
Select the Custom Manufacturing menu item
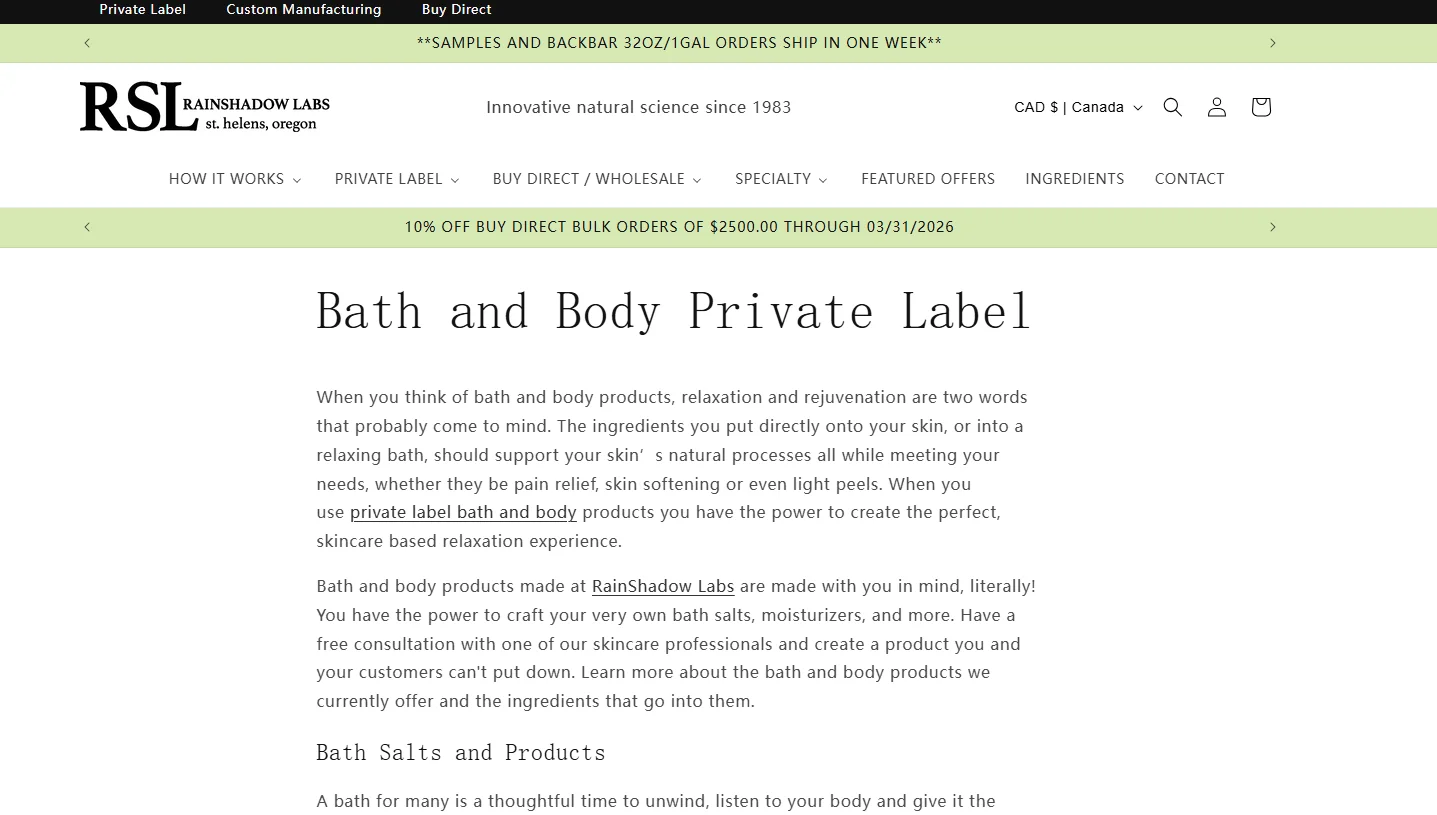(304, 10)
